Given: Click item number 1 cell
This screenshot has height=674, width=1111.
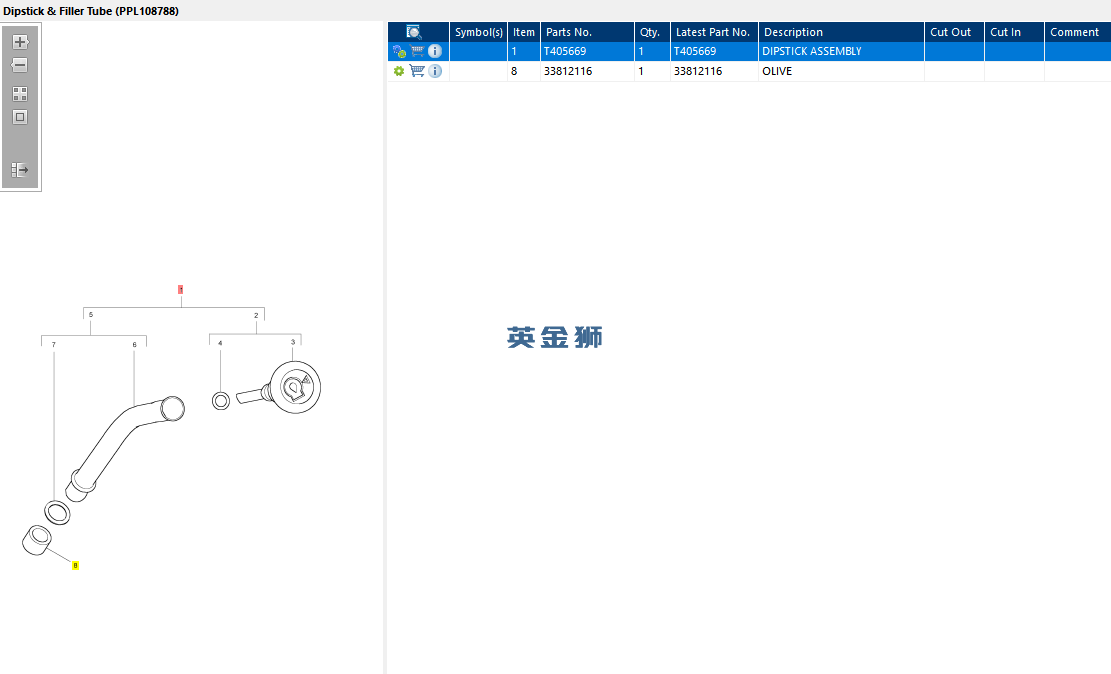Looking at the screenshot, I should click(x=524, y=51).
